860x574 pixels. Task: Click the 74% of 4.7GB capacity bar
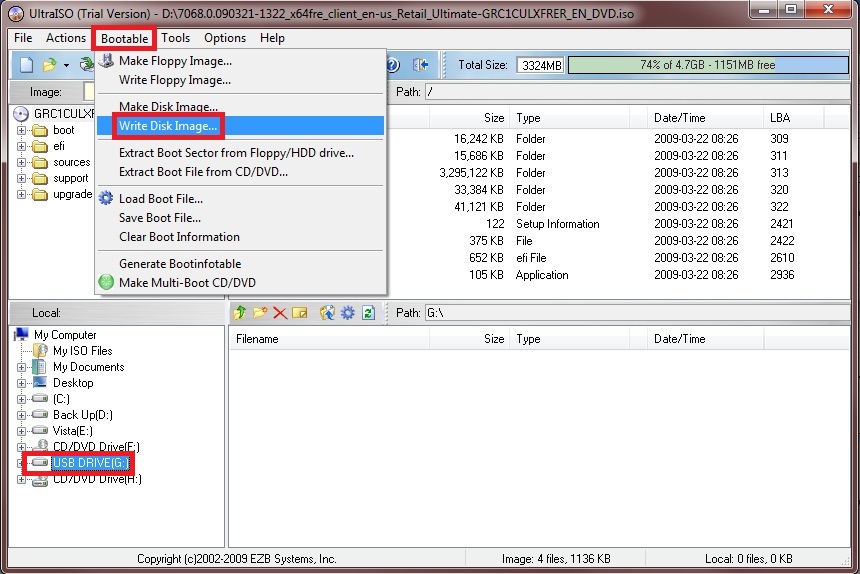coord(708,65)
